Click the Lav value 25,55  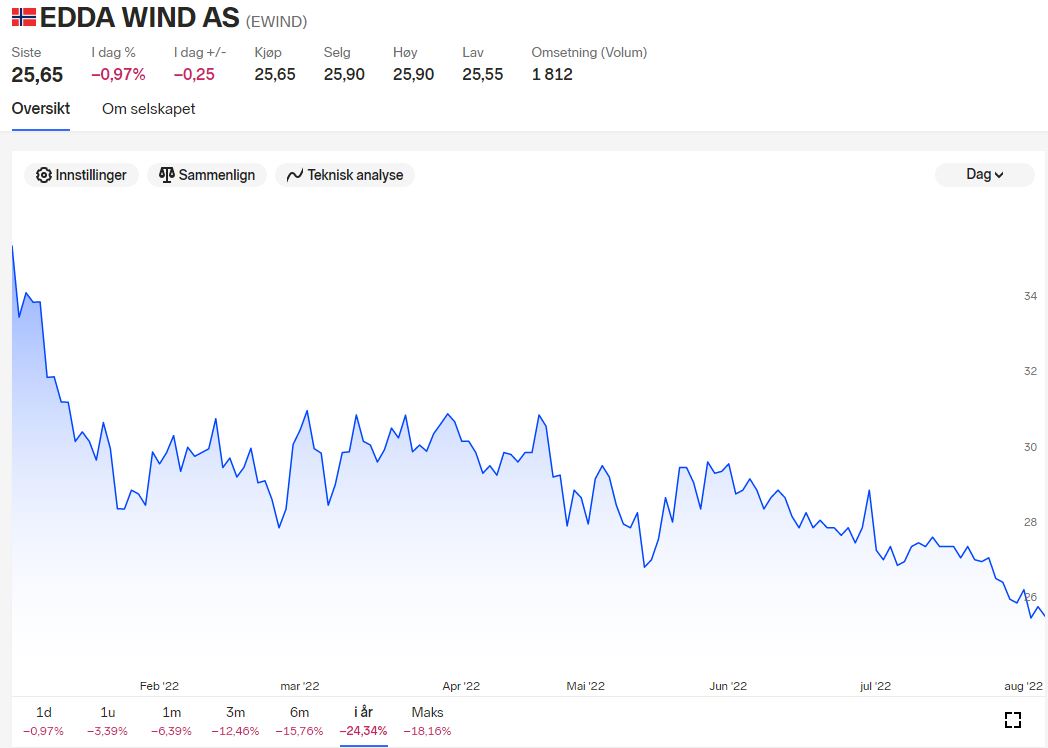483,74
